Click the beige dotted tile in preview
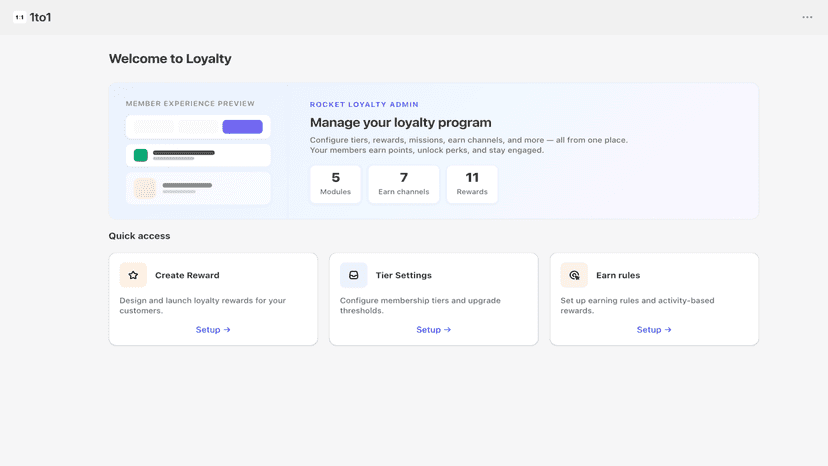This screenshot has height=466, width=828. [x=145, y=188]
